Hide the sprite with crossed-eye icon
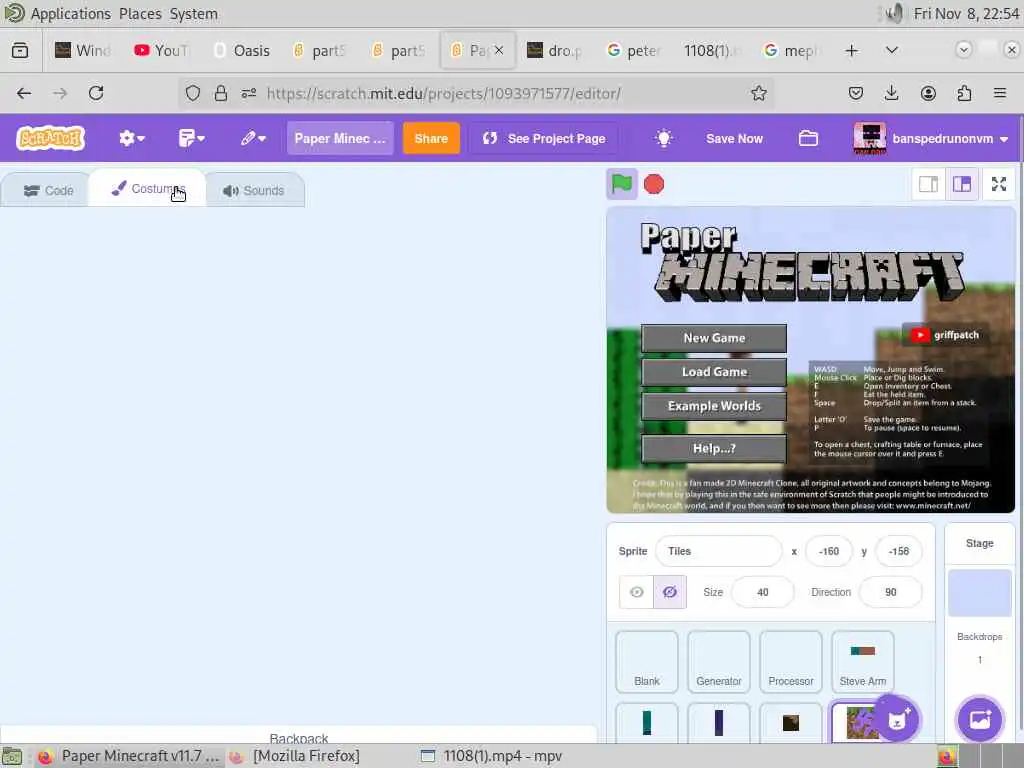Viewport: 1024px width, 768px height. (669, 592)
